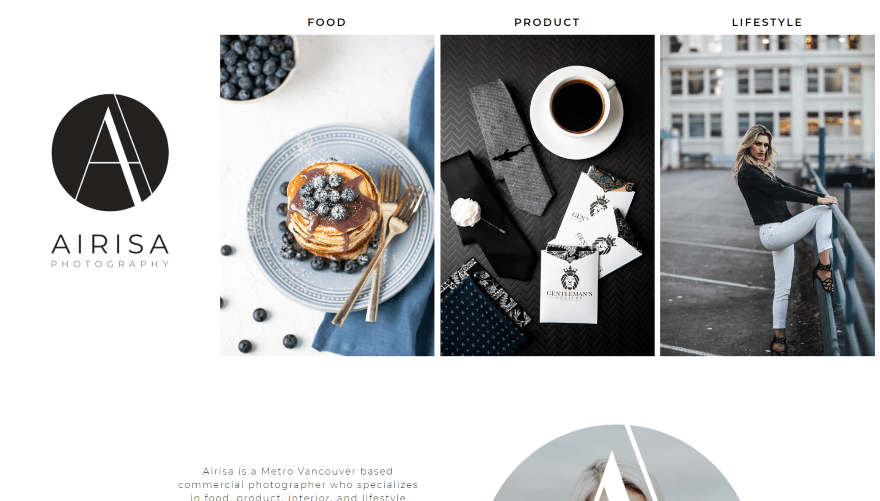Viewport: 880px width, 501px height.
Task: Open the PRODUCT category heading
Action: click(x=547, y=22)
